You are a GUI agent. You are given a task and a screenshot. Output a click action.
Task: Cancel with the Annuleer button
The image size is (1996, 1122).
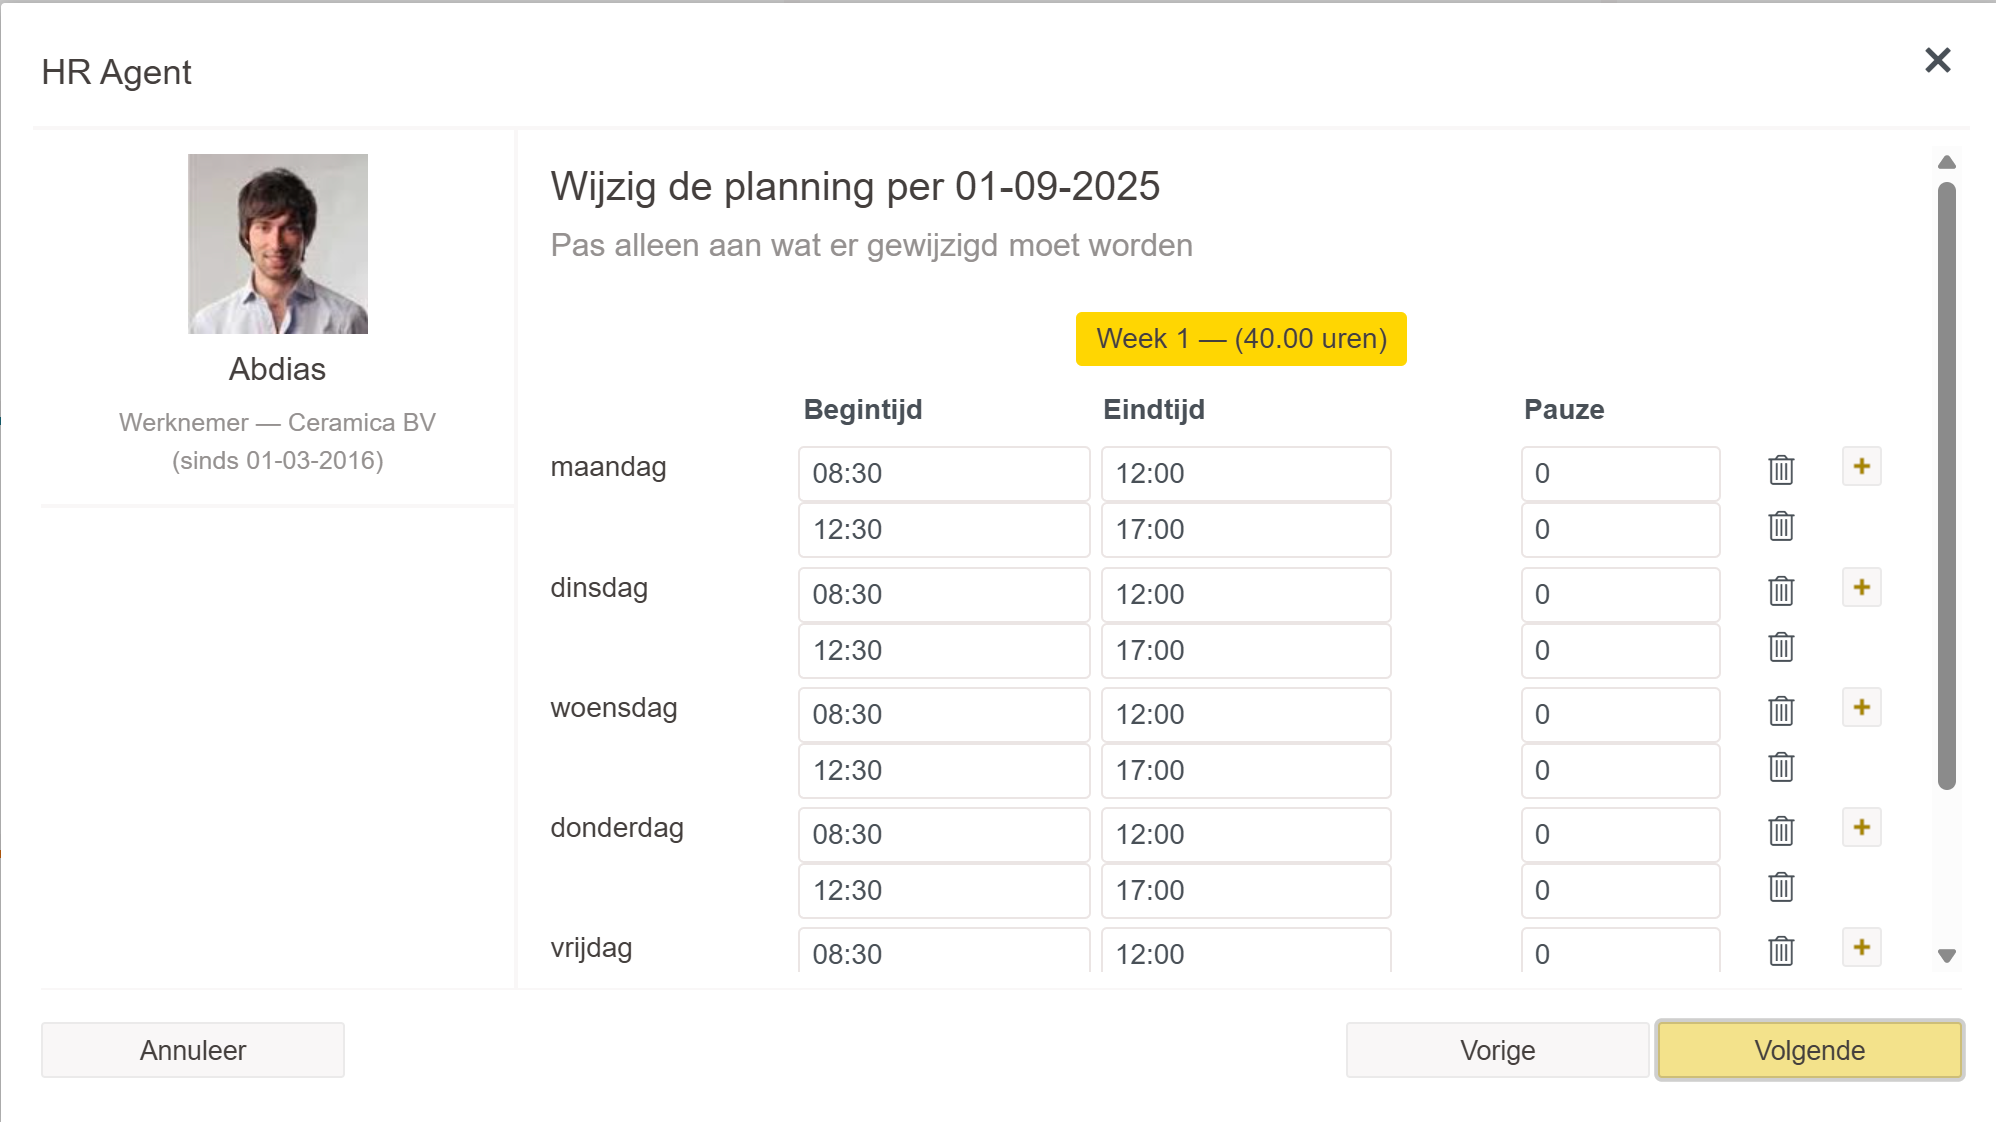(x=193, y=1050)
